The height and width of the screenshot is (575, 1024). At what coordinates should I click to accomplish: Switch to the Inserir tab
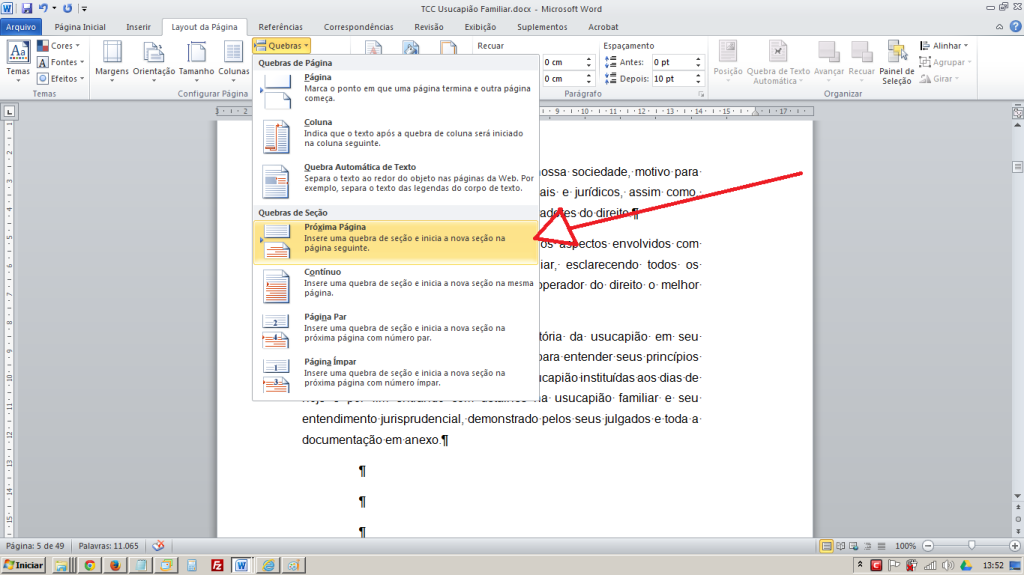138,27
